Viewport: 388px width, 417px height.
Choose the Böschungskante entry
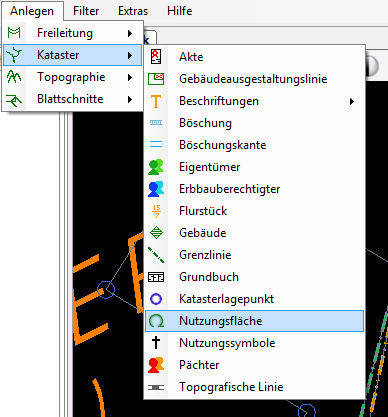[254, 145]
